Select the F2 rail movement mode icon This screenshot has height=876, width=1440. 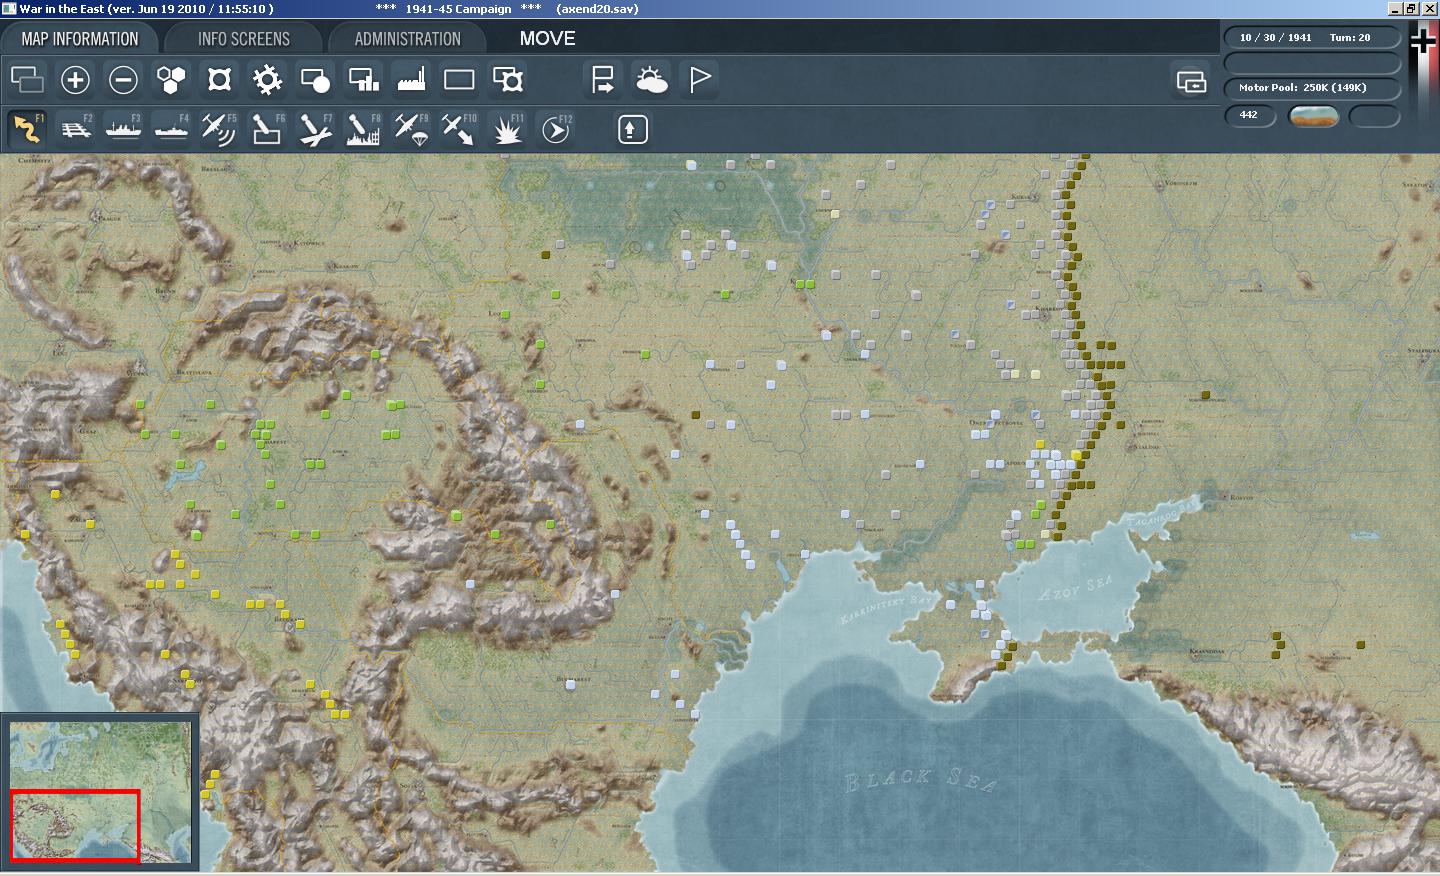coord(75,130)
